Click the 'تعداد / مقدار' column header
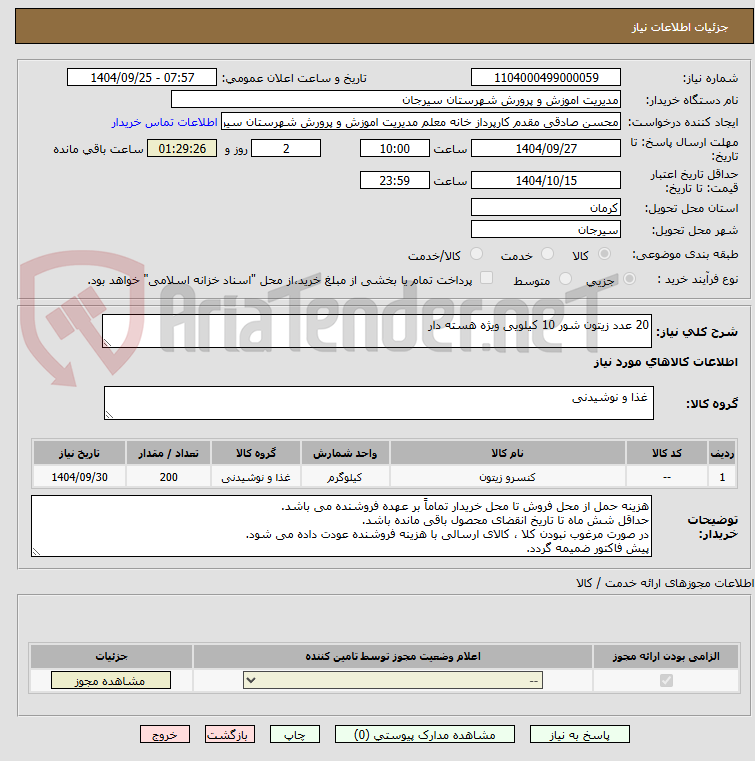 (168, 453)
